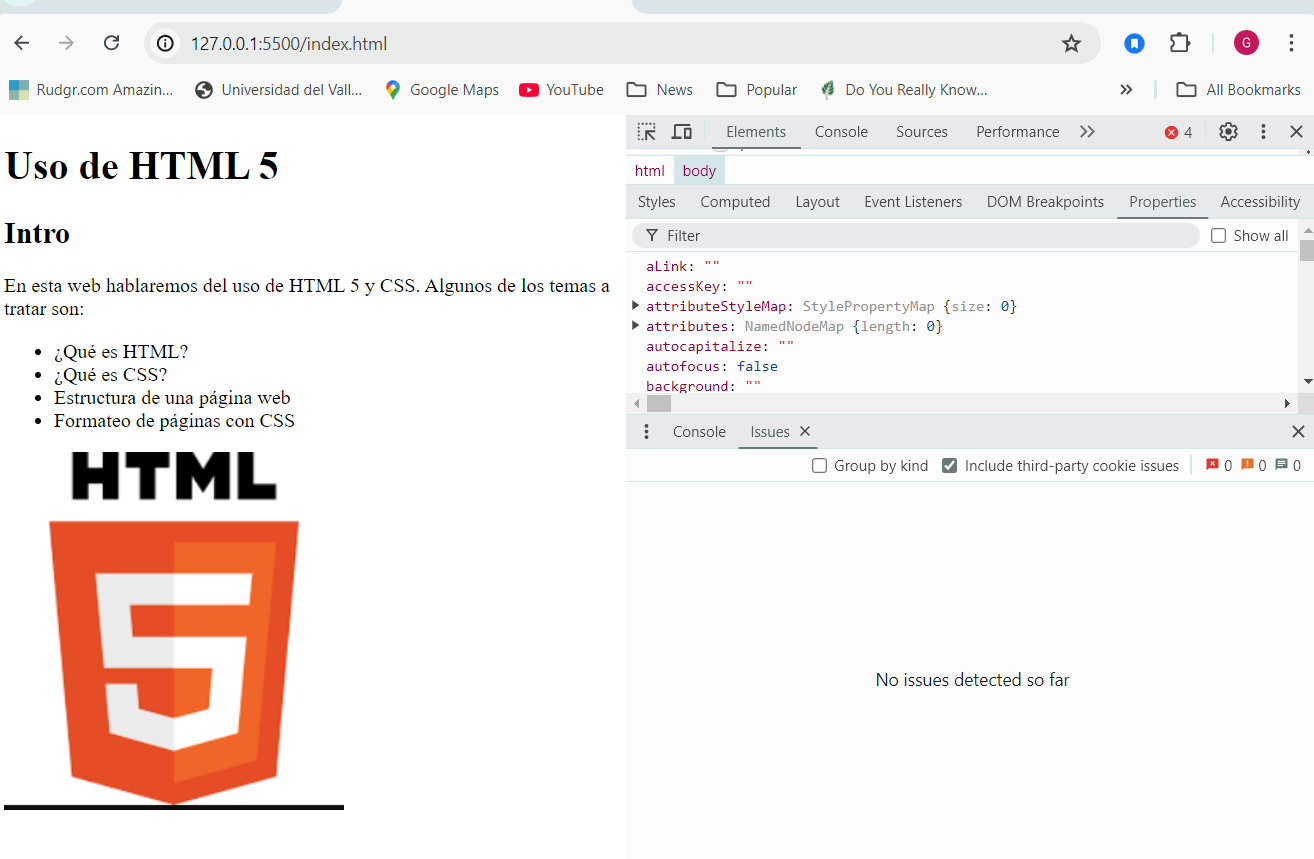1314x859 pixels.
Task: Open drawer three-dot menu beside Console
Action: coord(646,432)
